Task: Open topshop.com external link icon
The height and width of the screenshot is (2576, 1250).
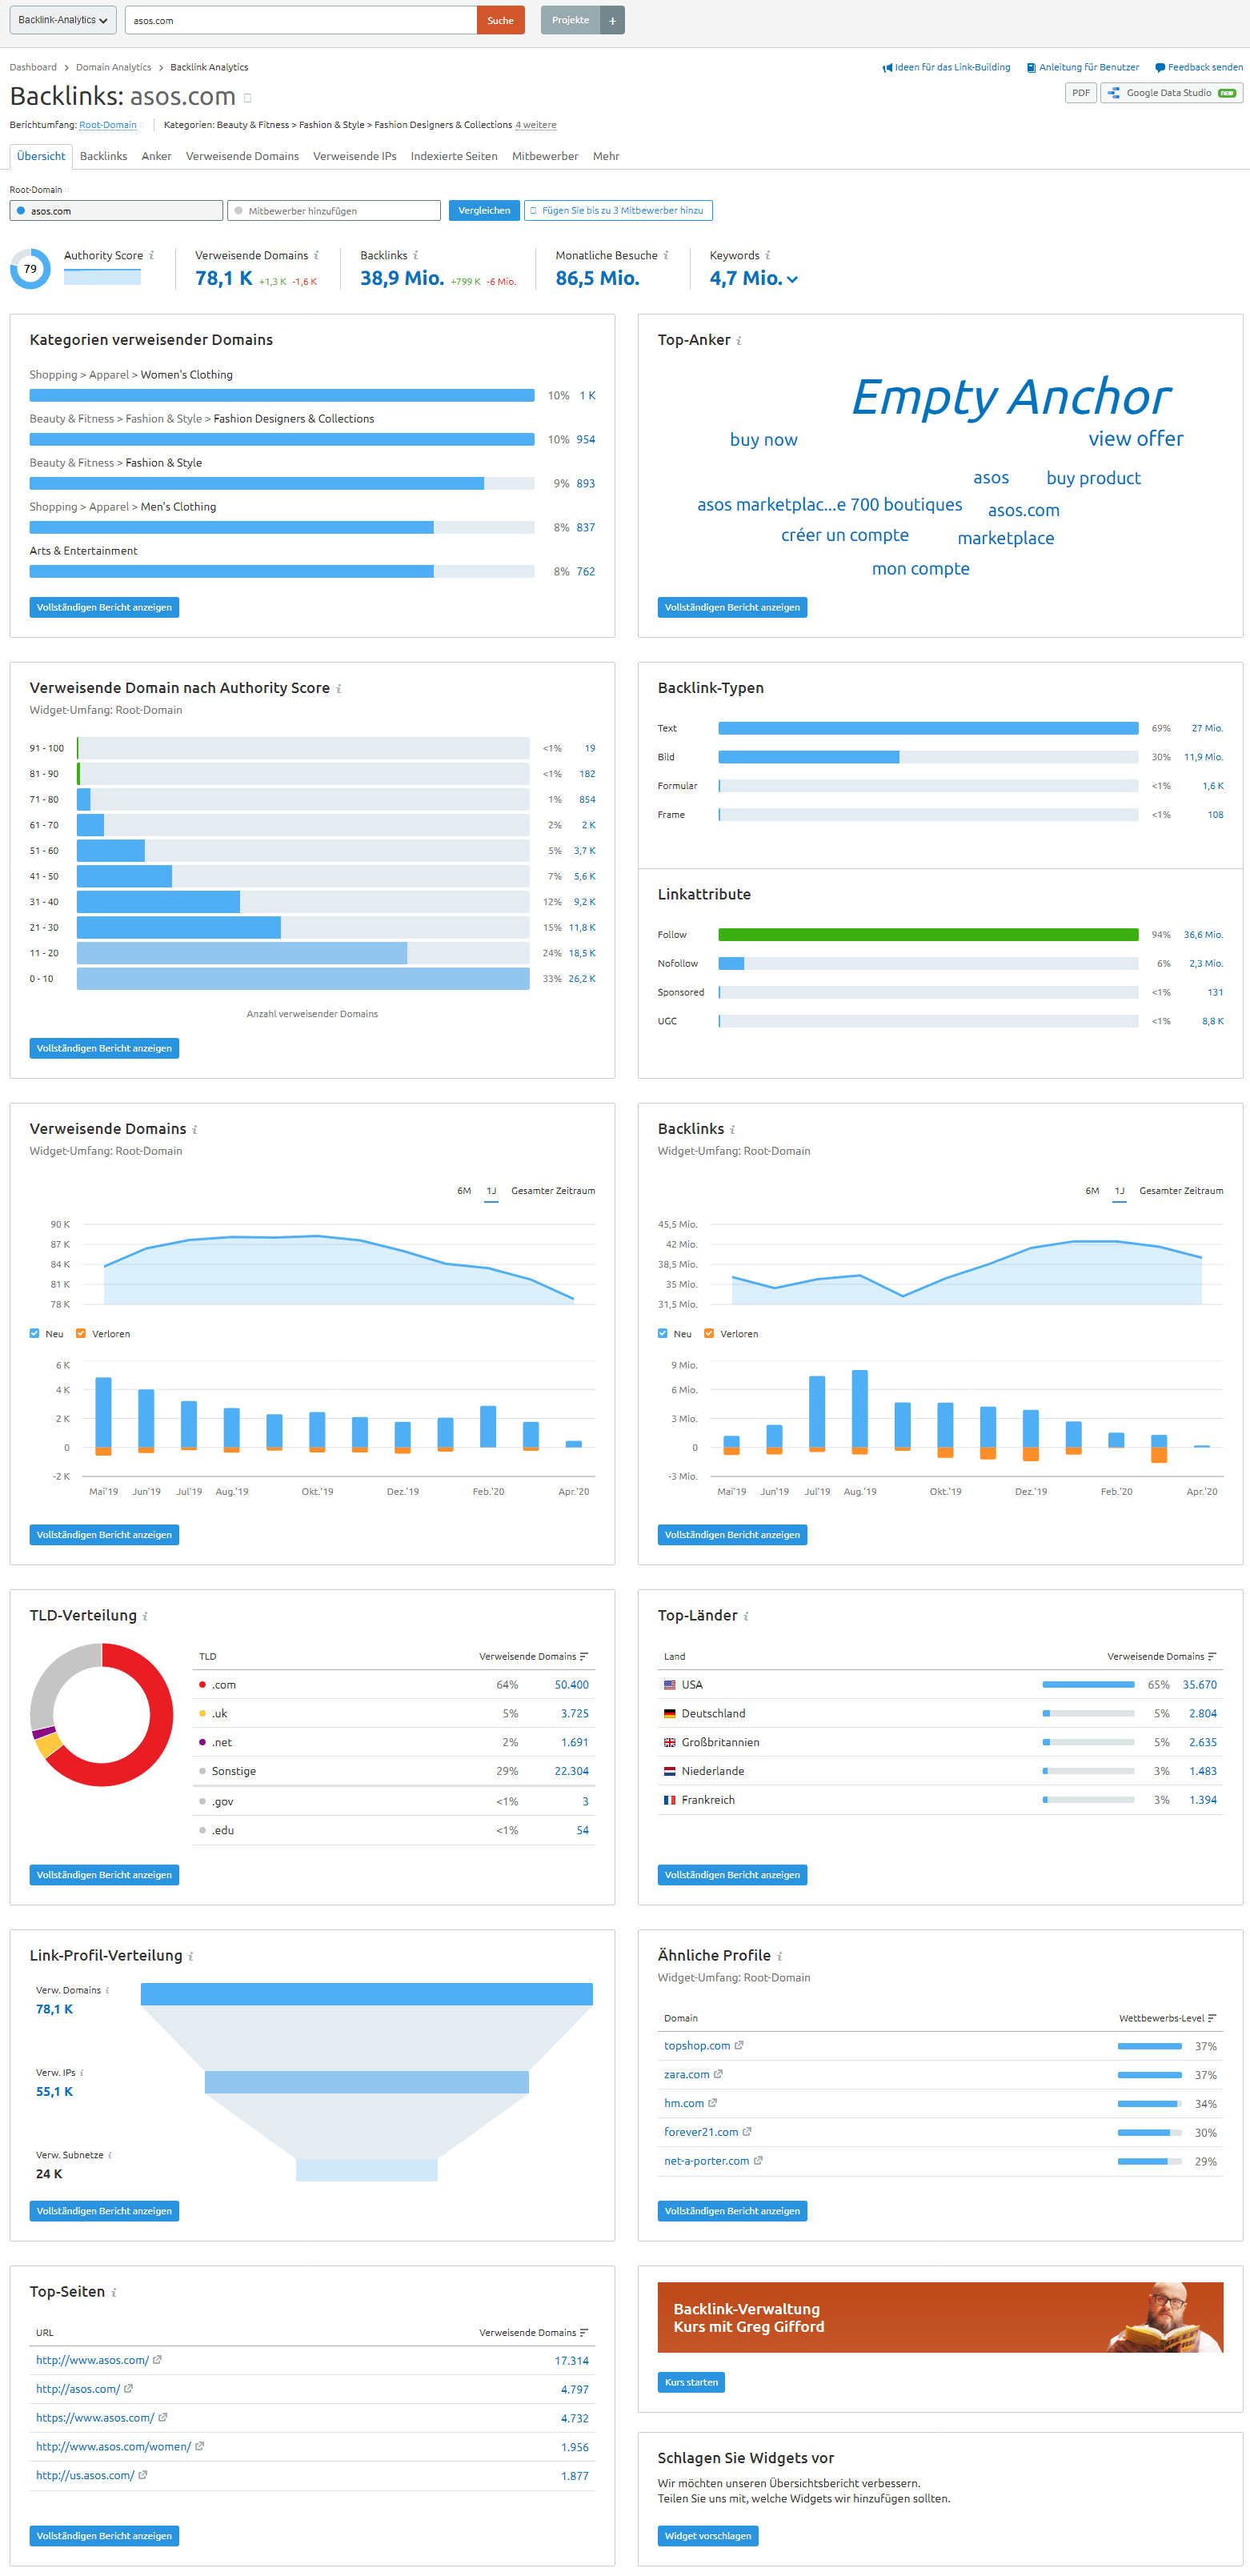Action: pyautogui.click(x=739, y=2046)
